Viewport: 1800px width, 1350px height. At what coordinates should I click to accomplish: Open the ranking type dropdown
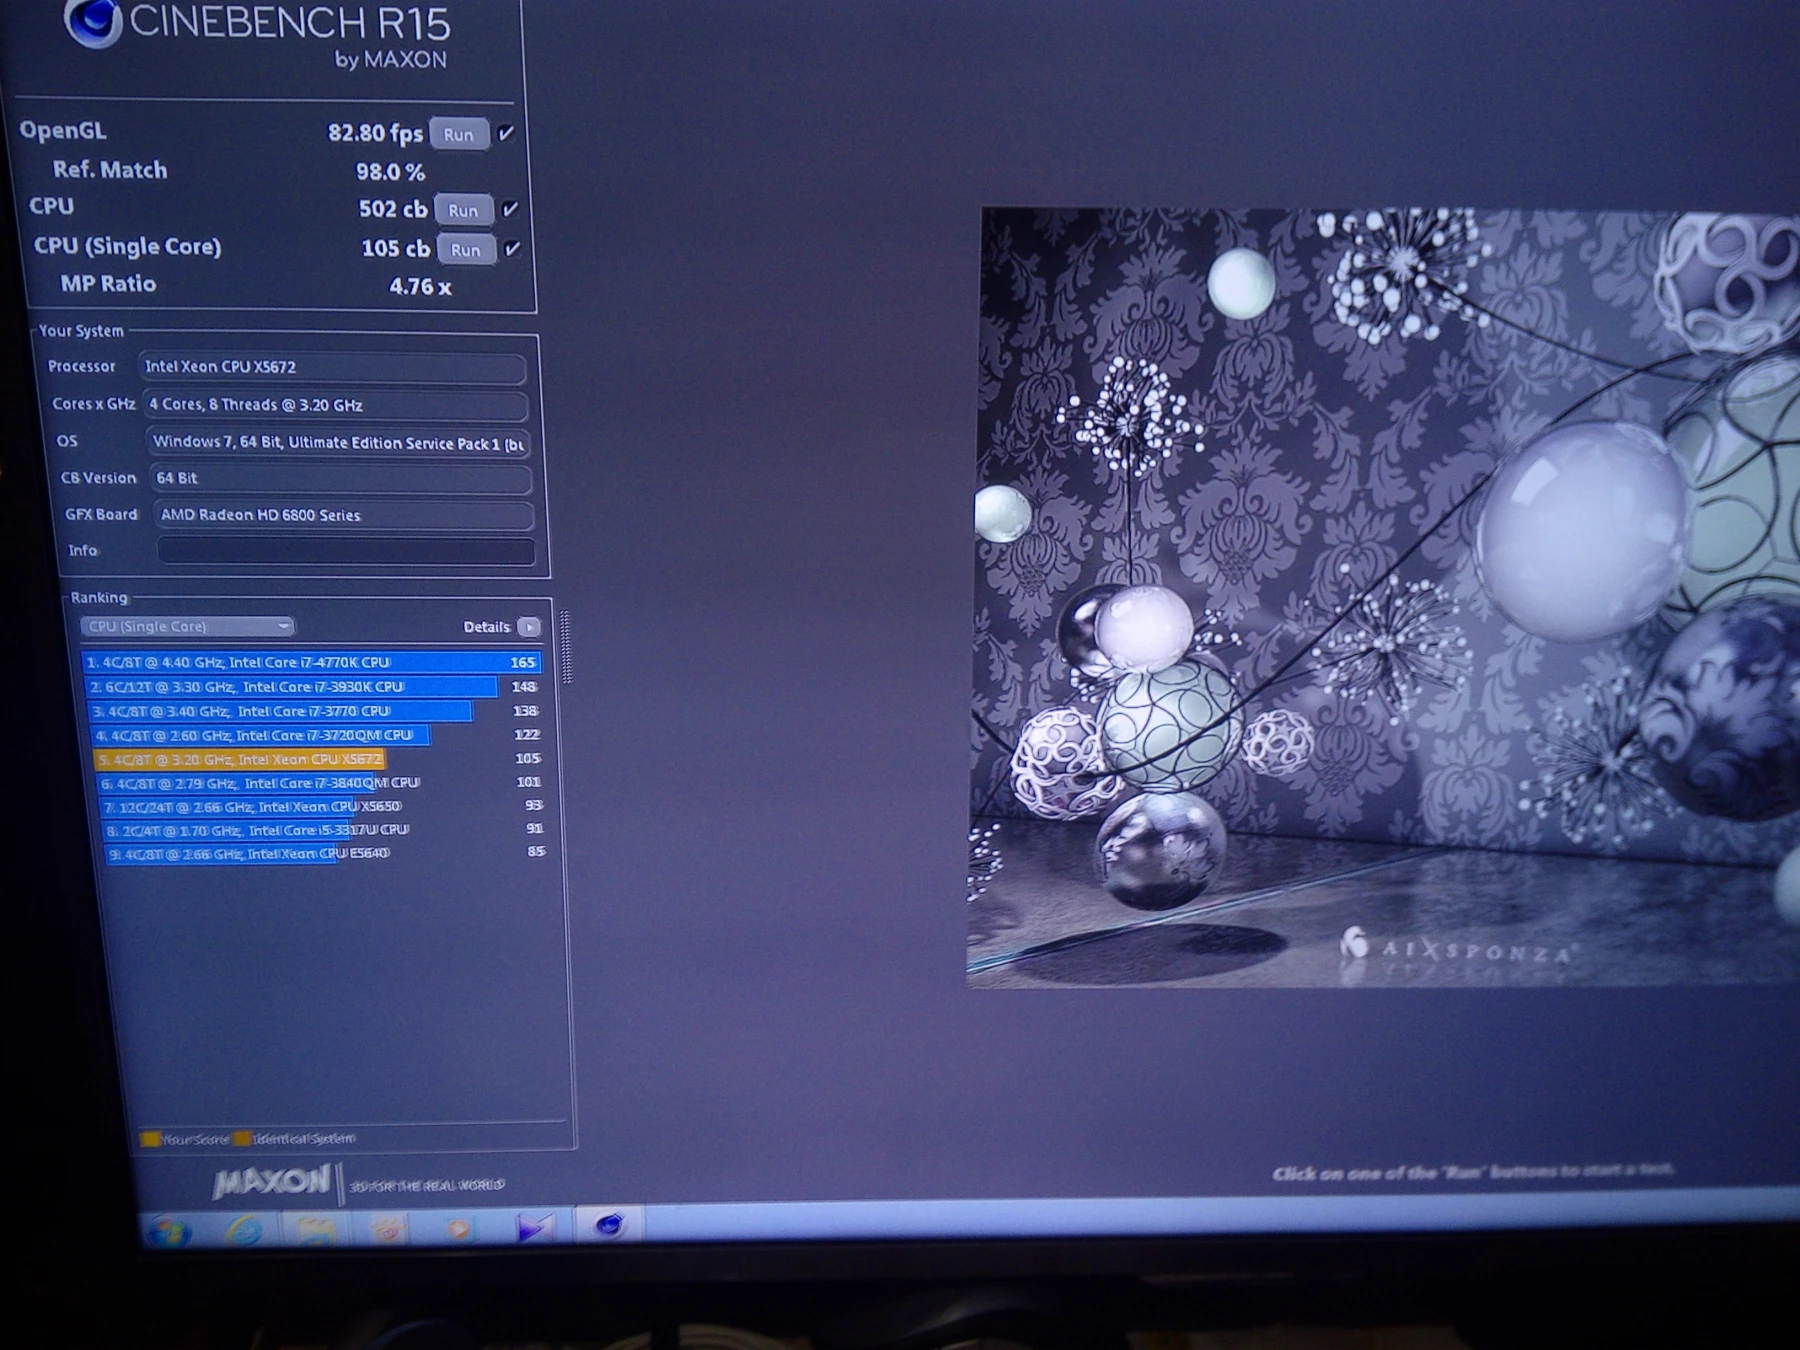coord(187,626)
